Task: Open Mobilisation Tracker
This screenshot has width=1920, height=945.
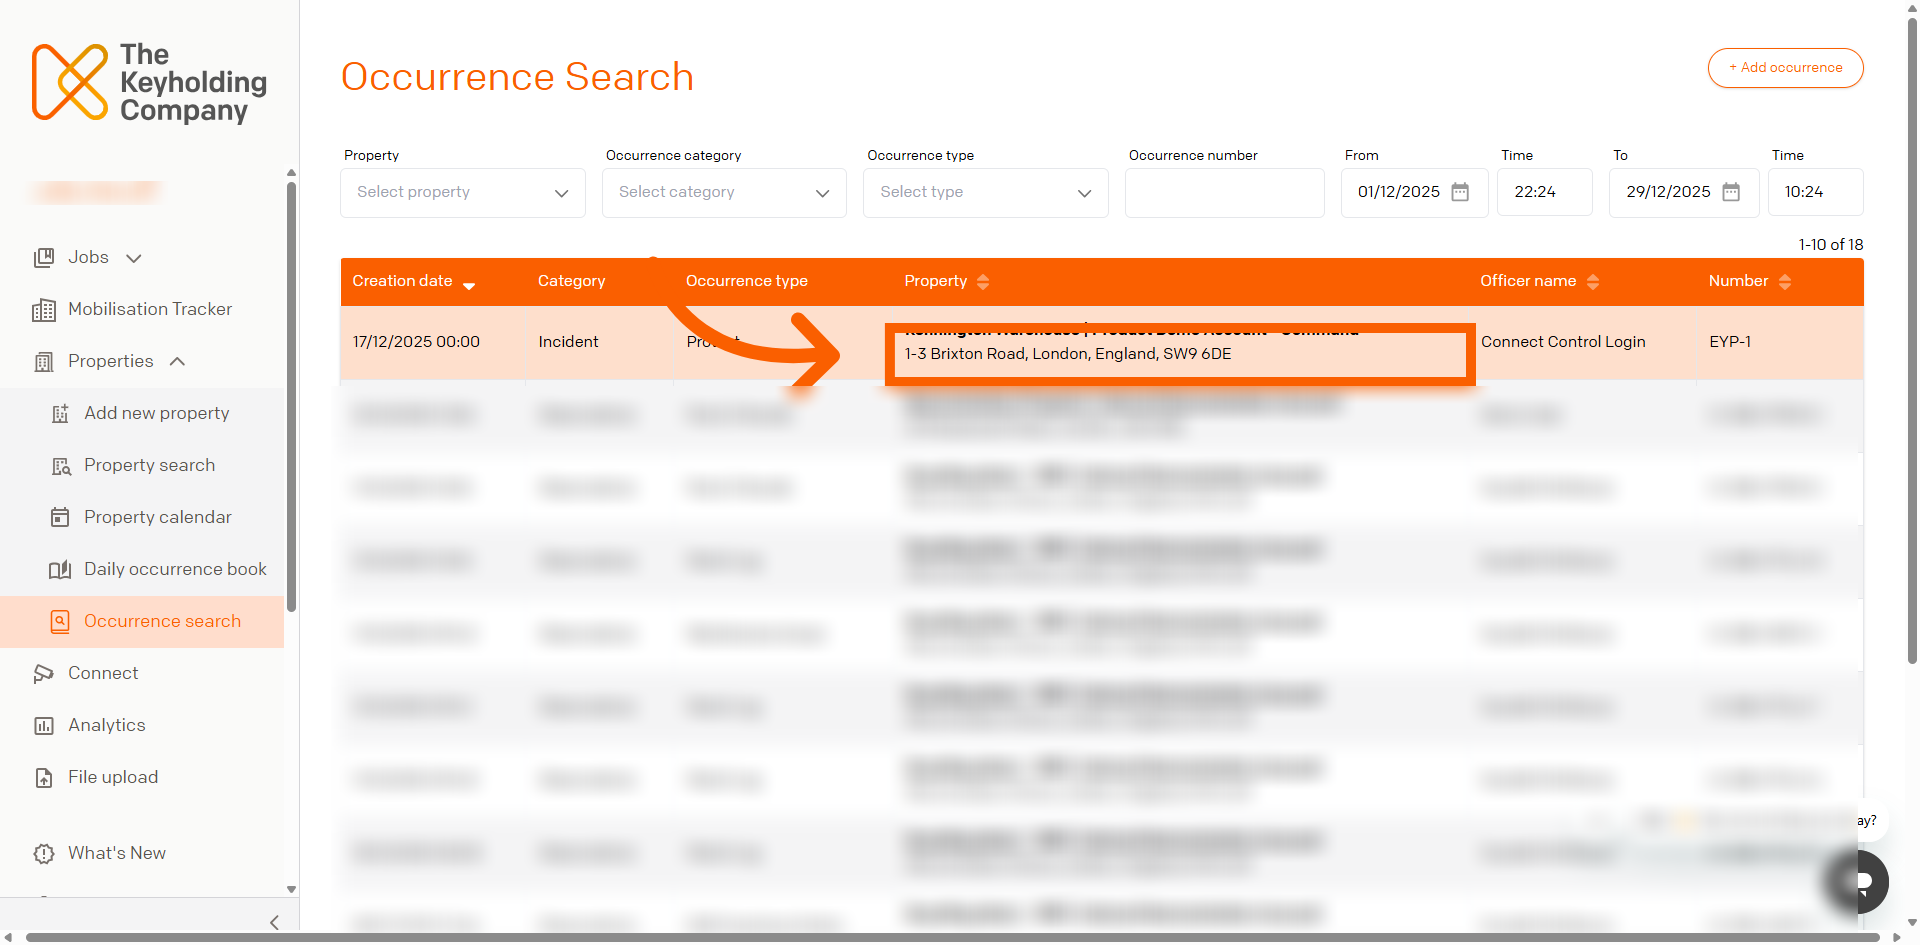Action: point(150,310)
